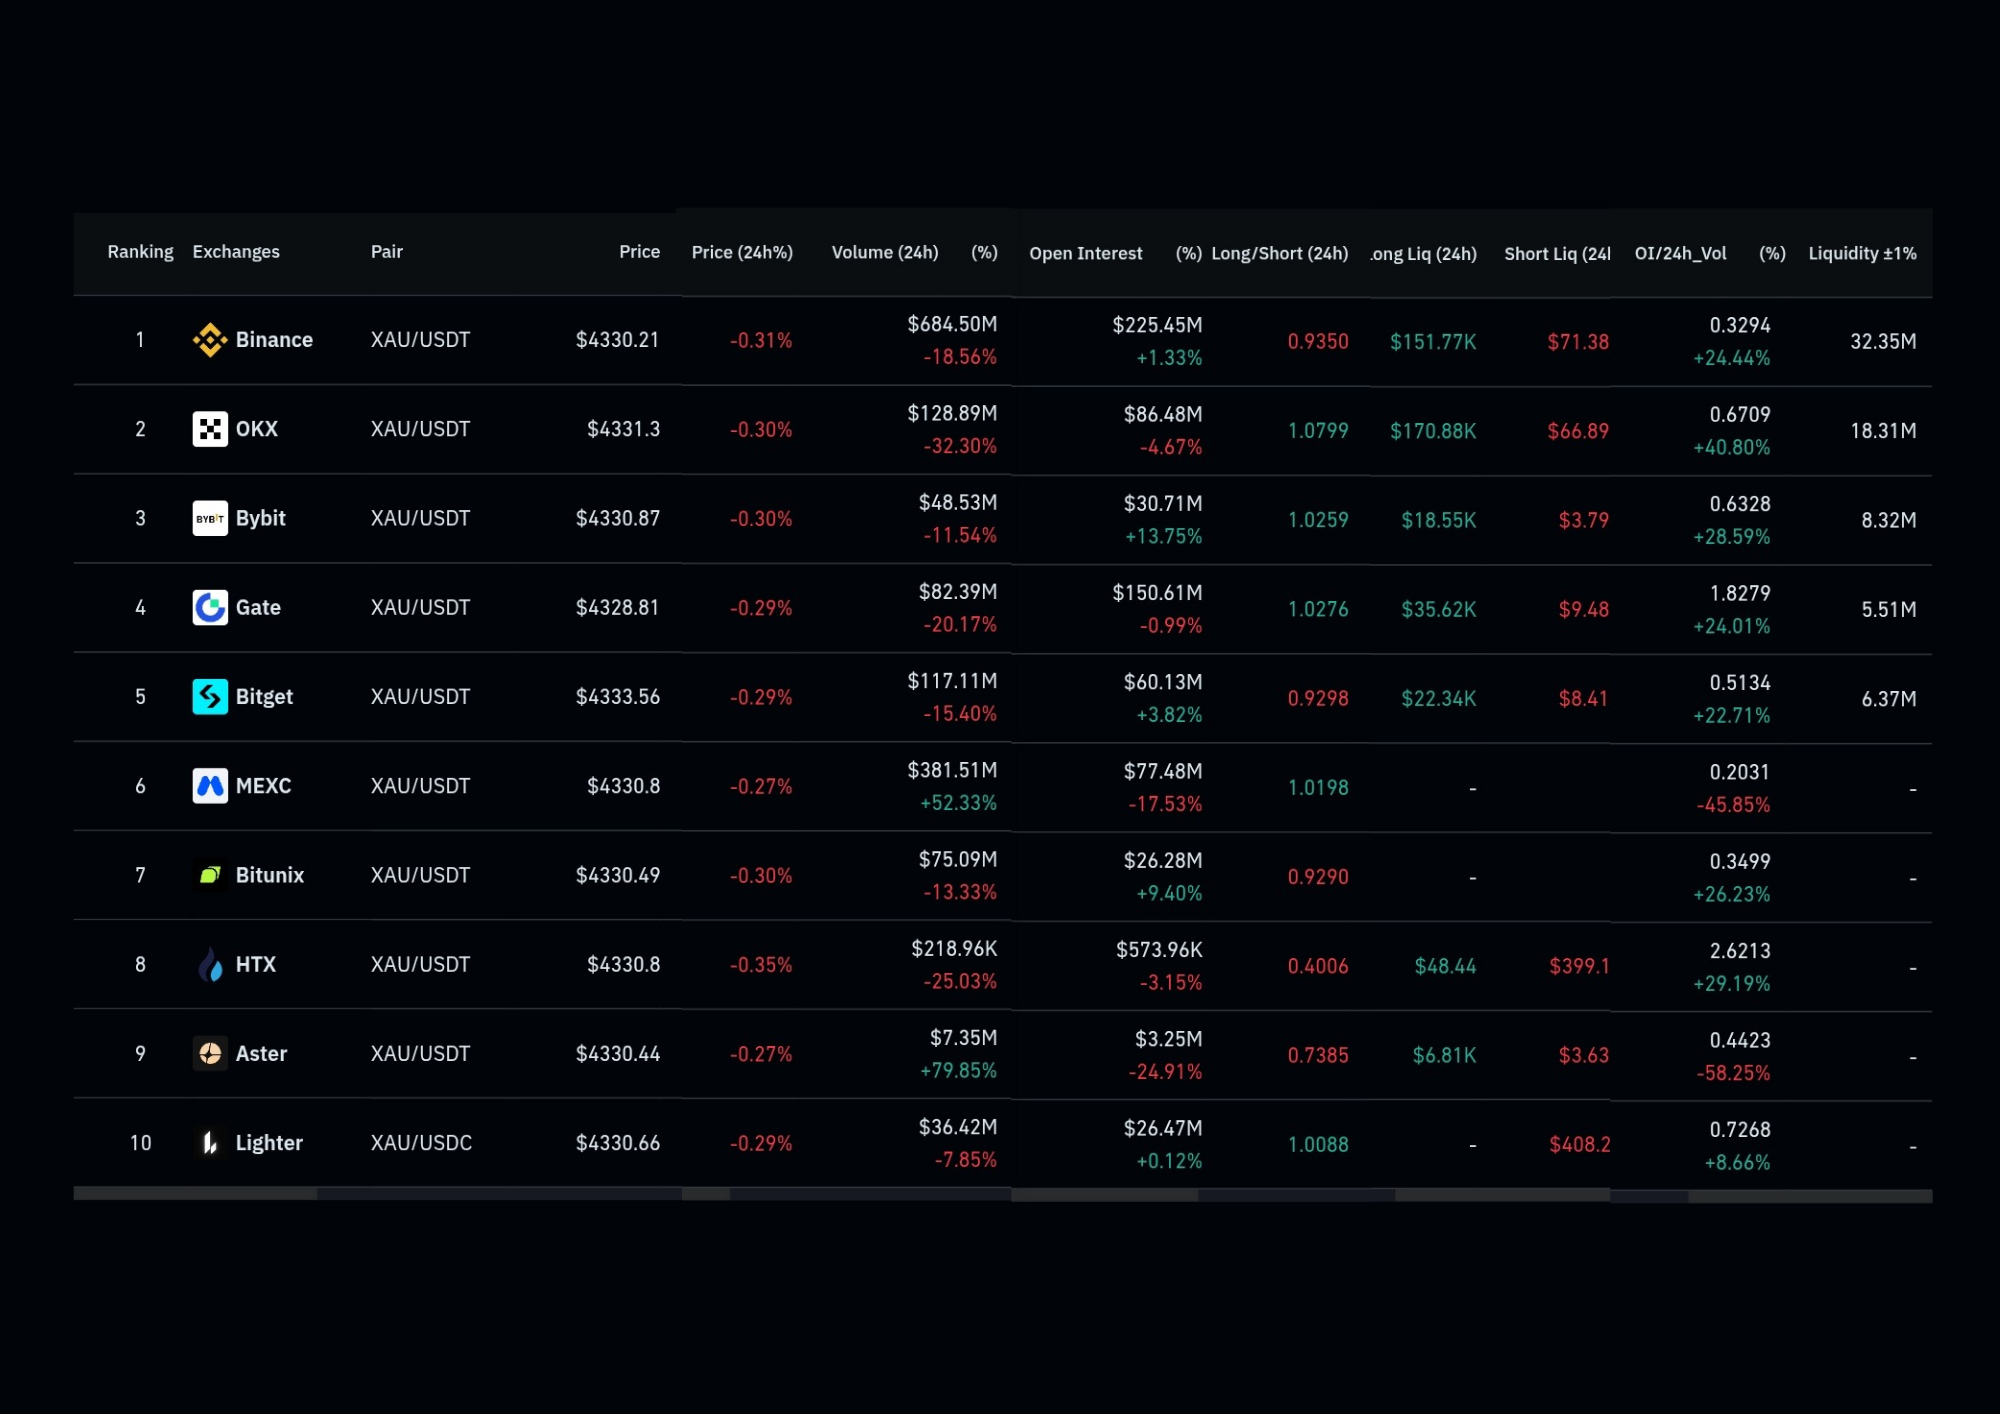The height and width of the screenshot is (1414, 2000).
Task: Click Gate OI/24h_Vol value 1.8279
Action: pyautogui.click(x=1740, y=593)
